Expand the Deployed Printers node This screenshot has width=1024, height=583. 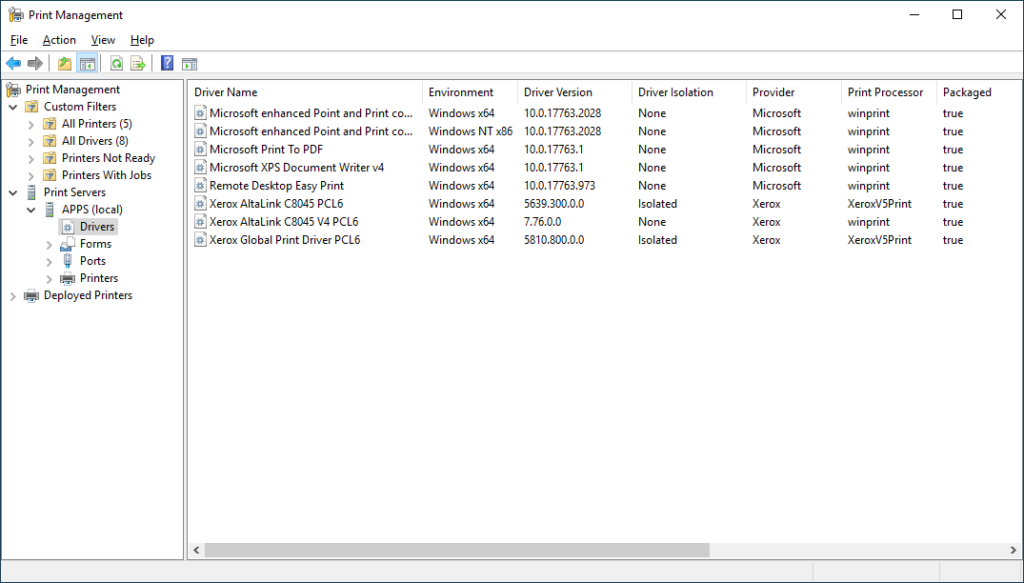click(13, 296)
